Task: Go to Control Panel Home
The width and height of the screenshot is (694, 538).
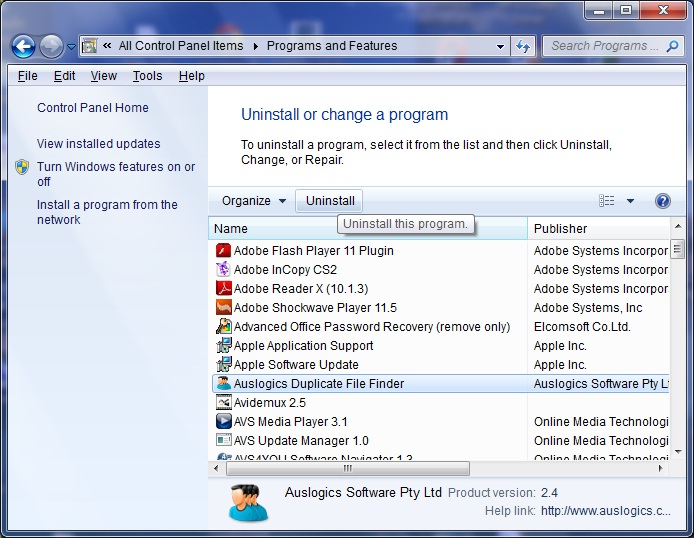Action: point(93,108)
